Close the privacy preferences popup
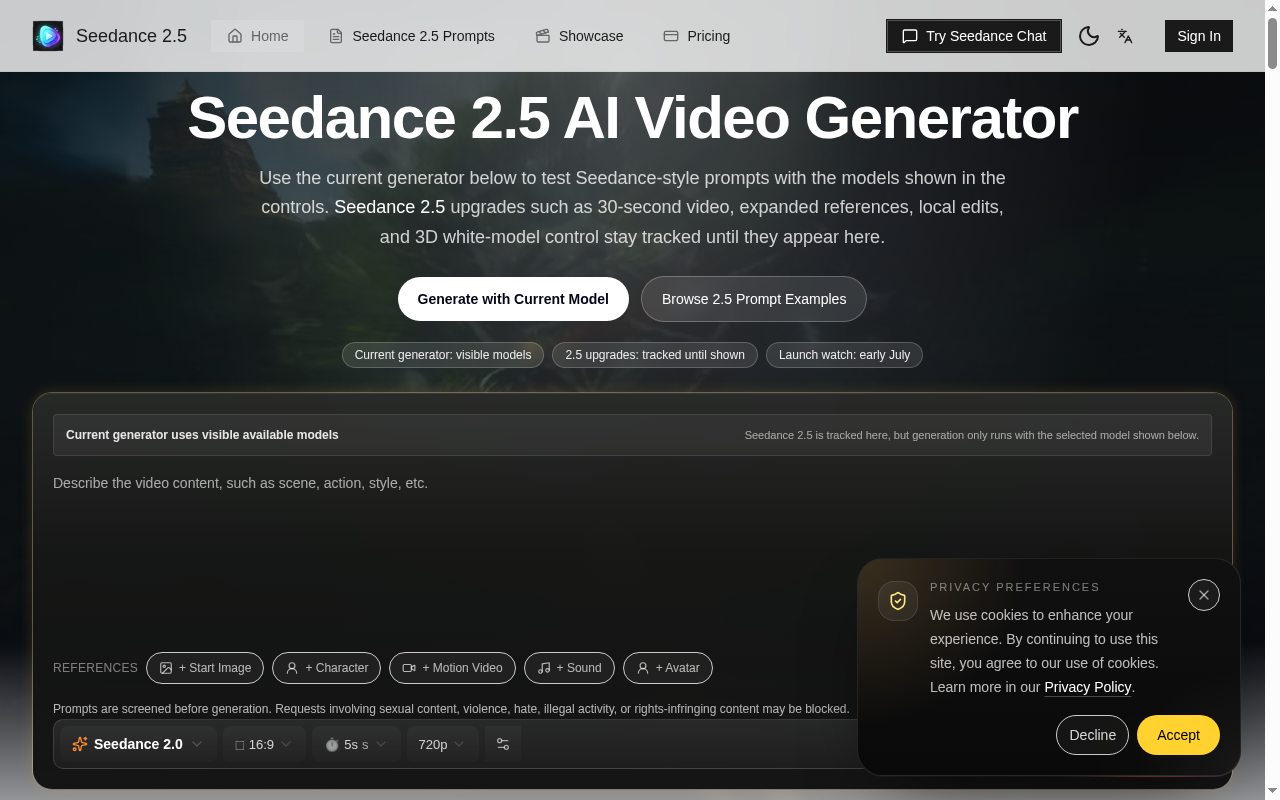 coord(1204,595)
